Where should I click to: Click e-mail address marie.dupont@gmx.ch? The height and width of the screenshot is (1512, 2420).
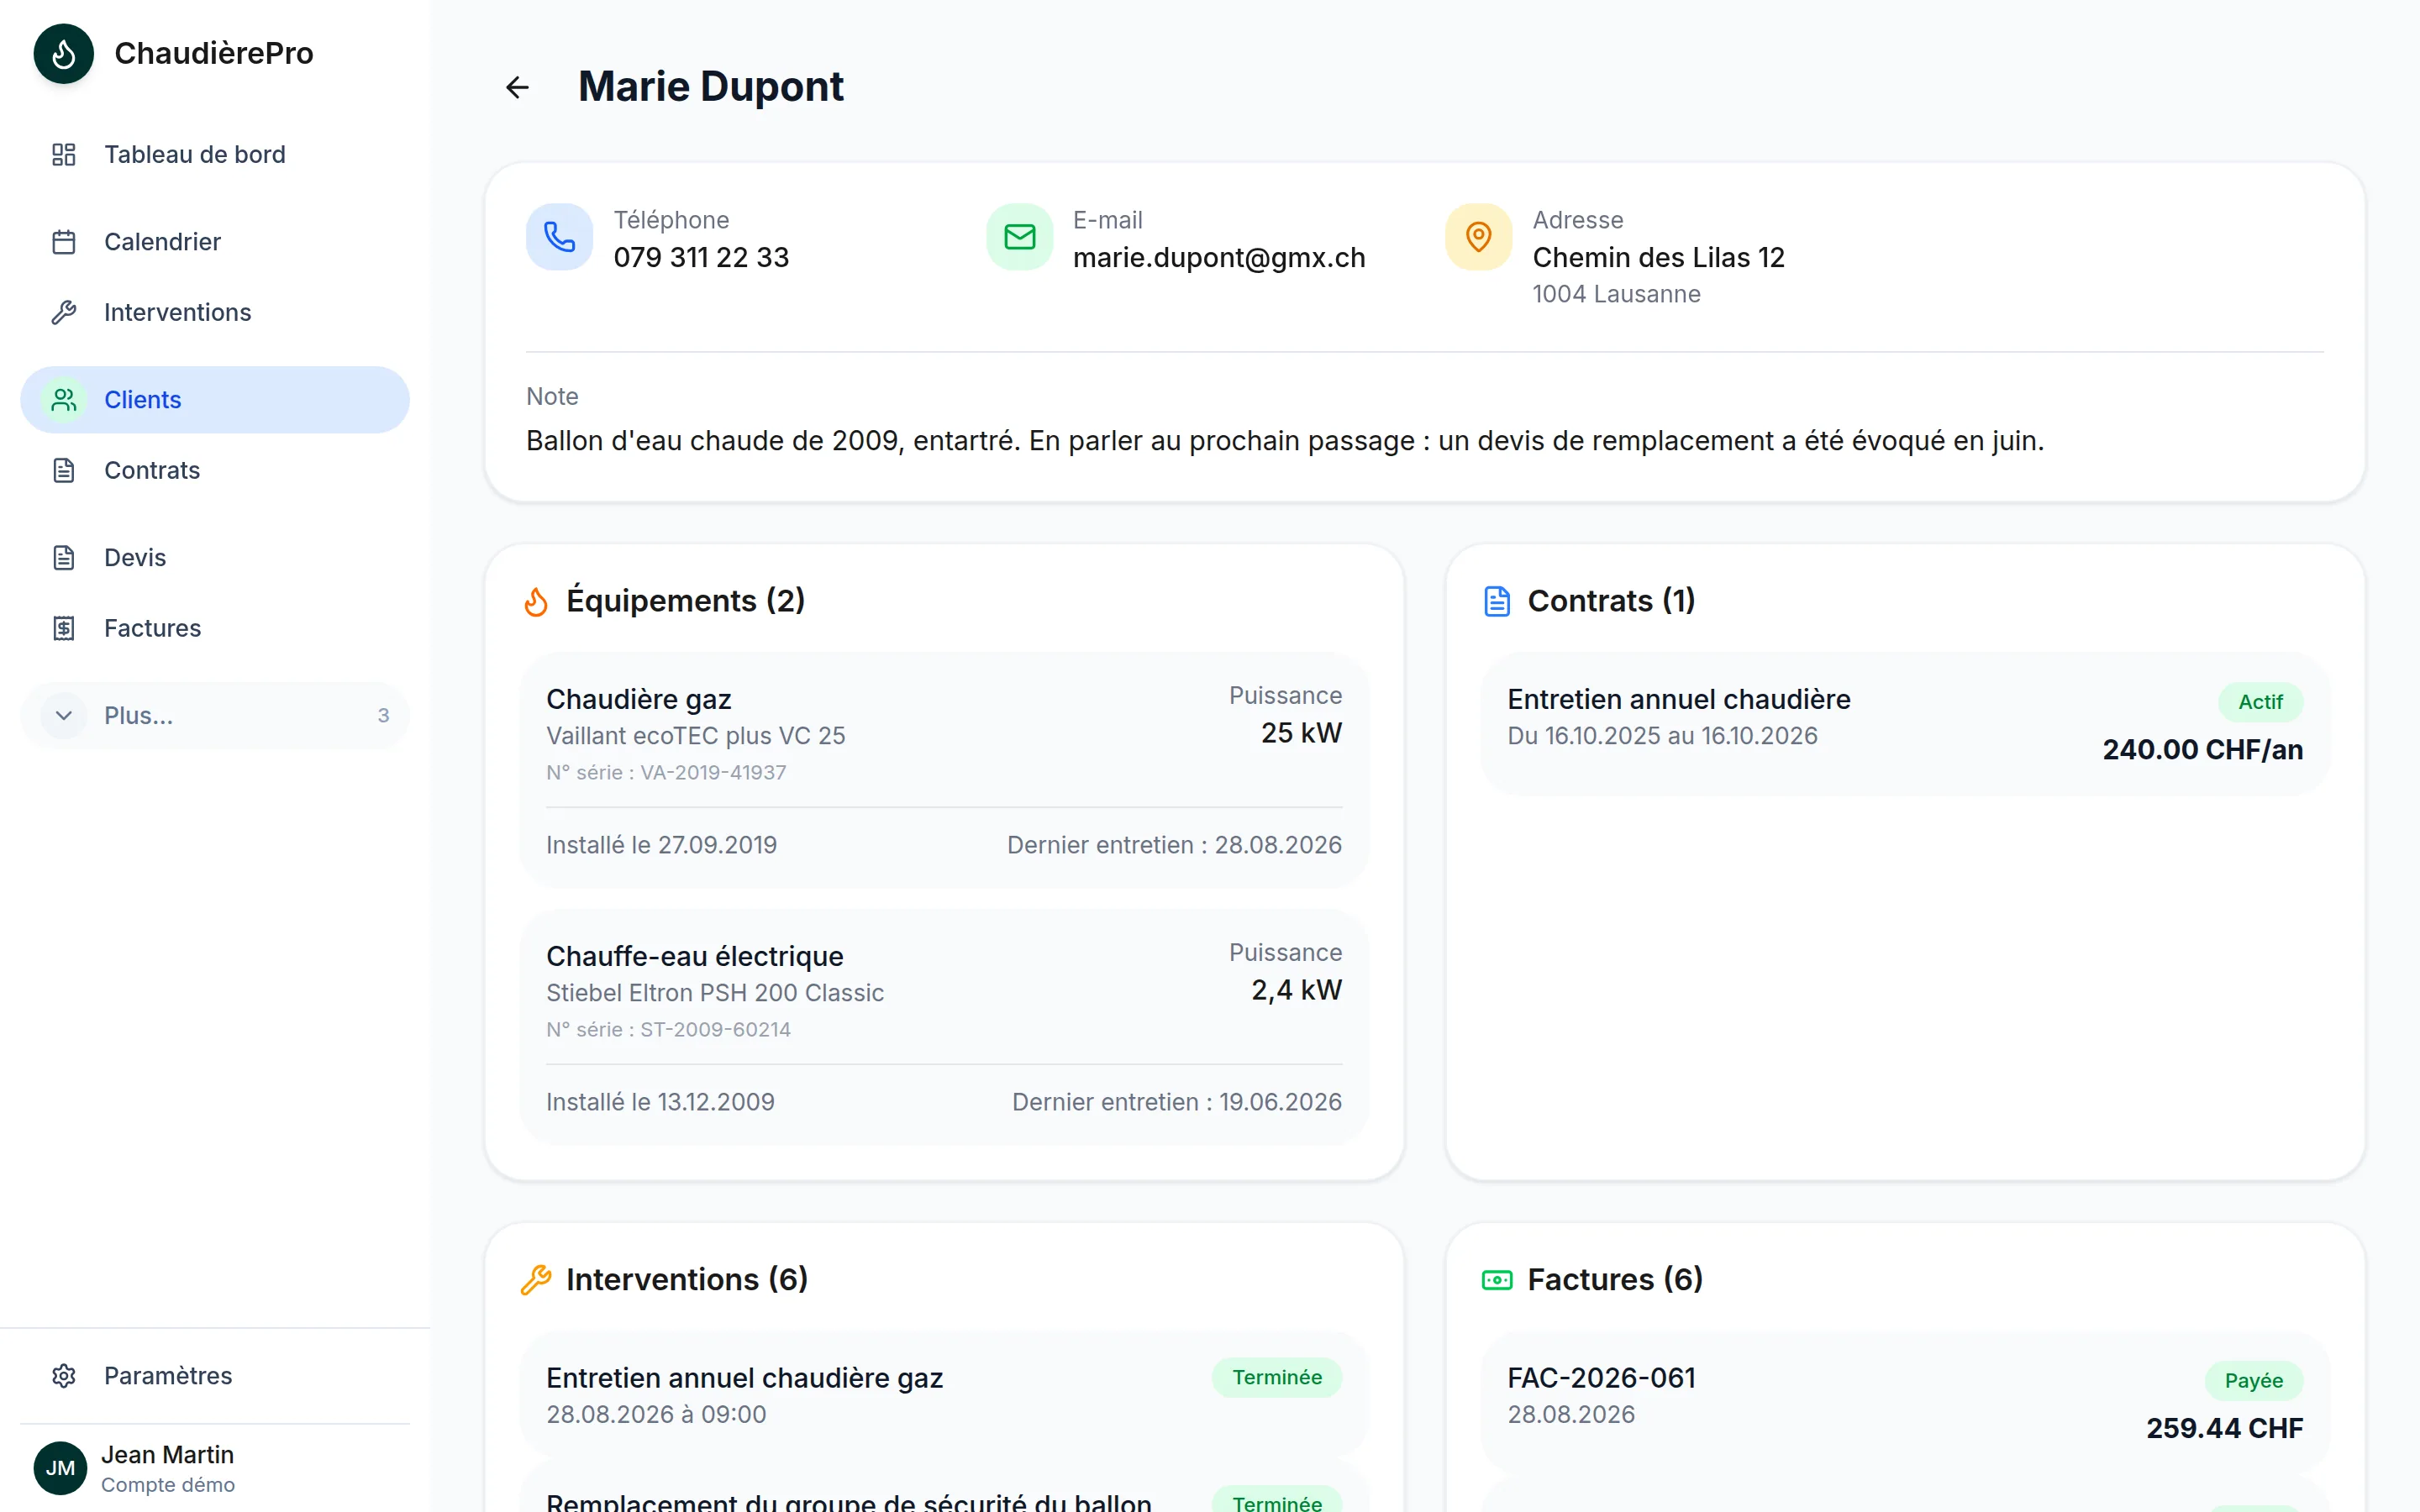(x=1219, y=258)
